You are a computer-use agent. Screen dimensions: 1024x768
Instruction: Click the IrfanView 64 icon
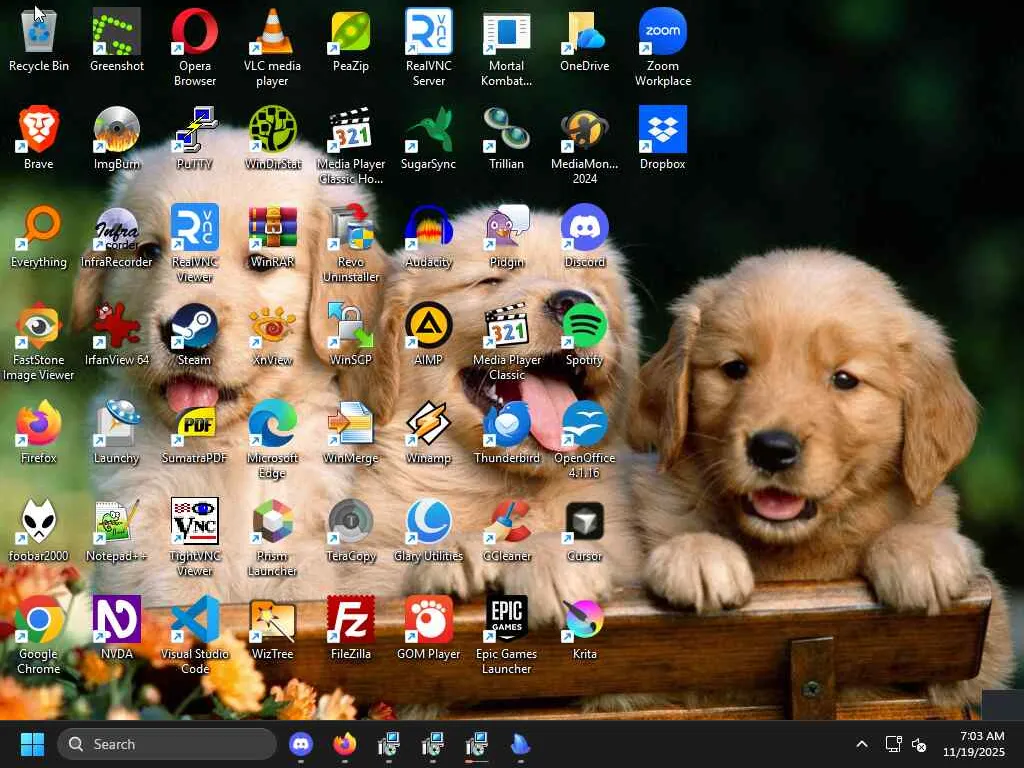(x=117, y=334)
